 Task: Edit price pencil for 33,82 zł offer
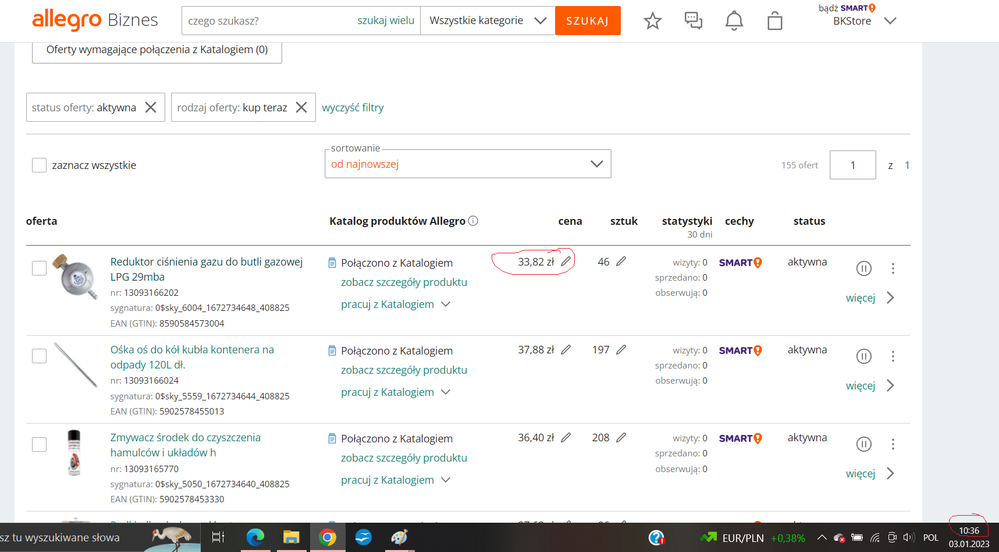coord(566,262)
